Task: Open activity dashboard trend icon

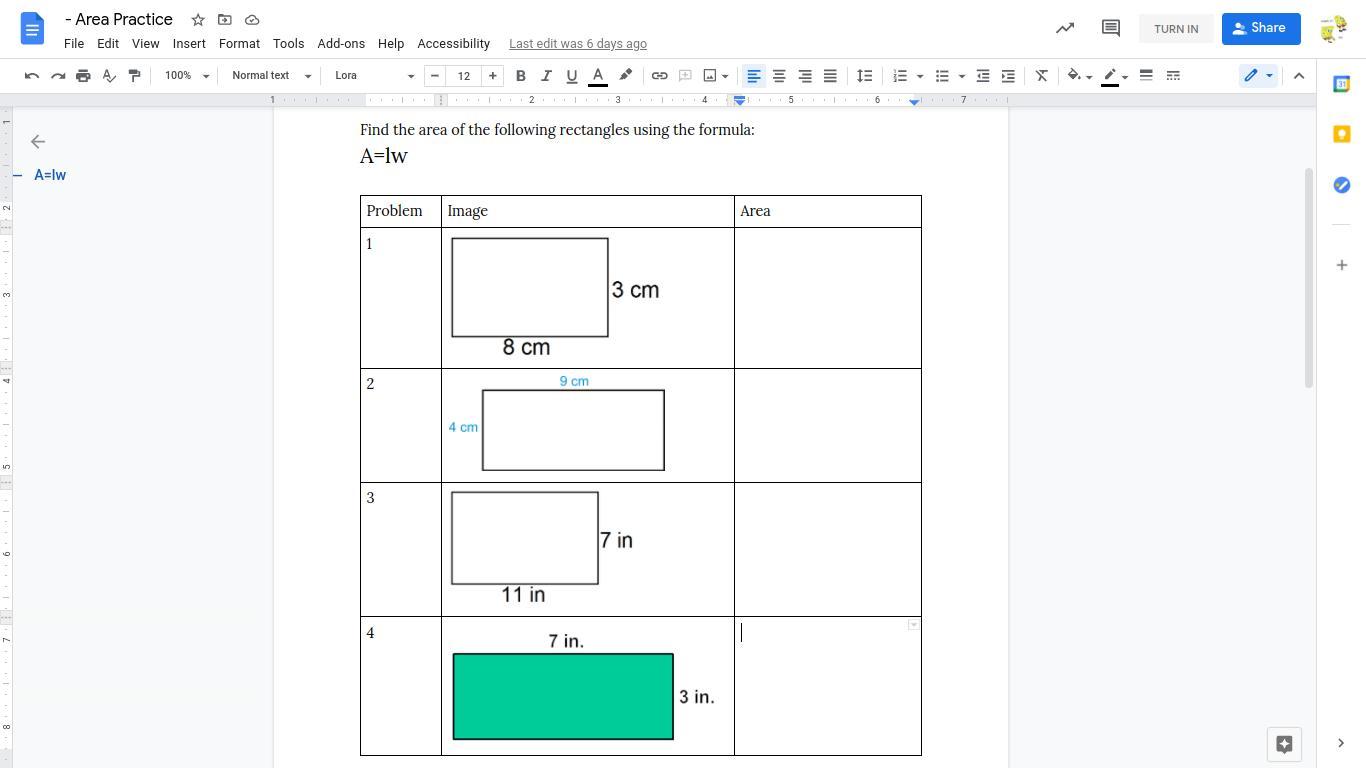Action: point(1065,29)
